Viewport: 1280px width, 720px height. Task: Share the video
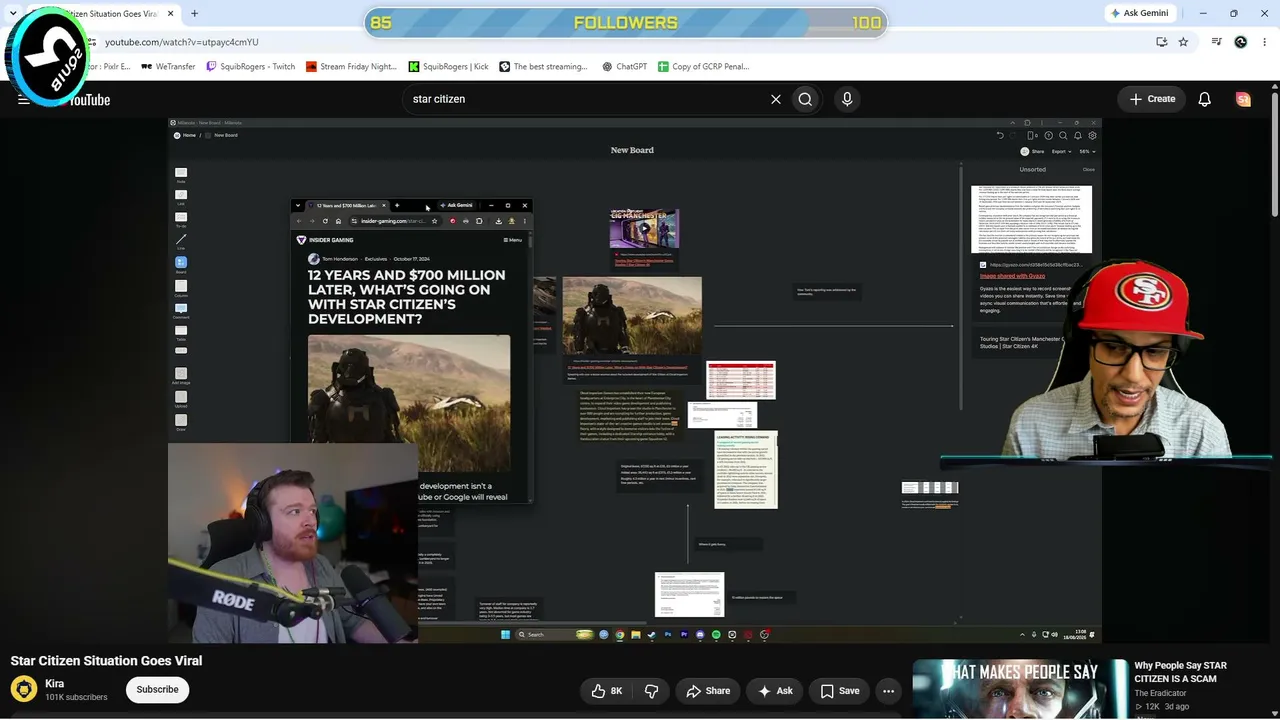click(x=708, y=691)
